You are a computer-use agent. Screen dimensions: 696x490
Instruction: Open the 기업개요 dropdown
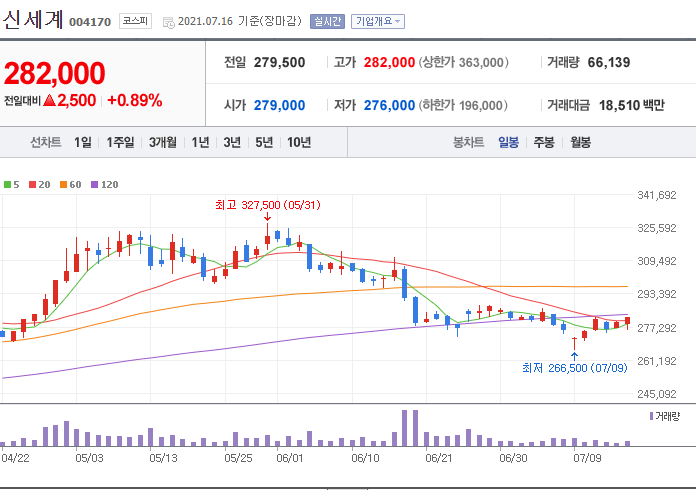point(378,21)
